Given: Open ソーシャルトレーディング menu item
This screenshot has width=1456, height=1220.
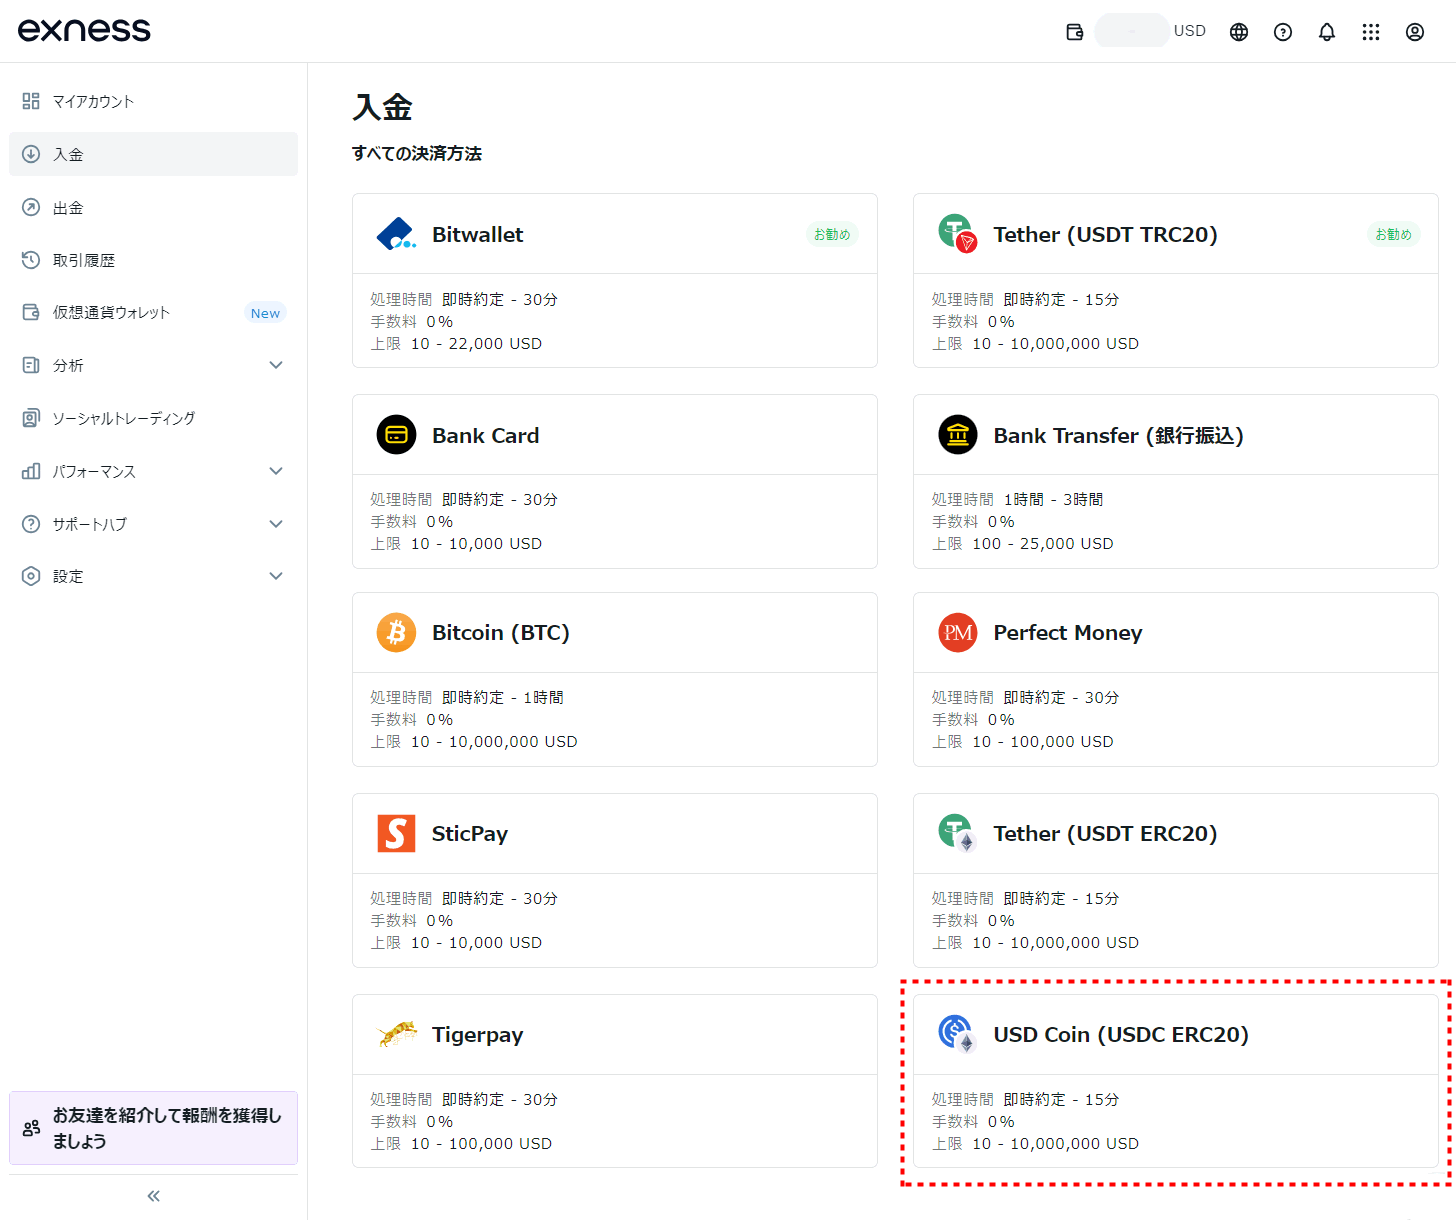Looking at the screenshot, I should 153,418.
